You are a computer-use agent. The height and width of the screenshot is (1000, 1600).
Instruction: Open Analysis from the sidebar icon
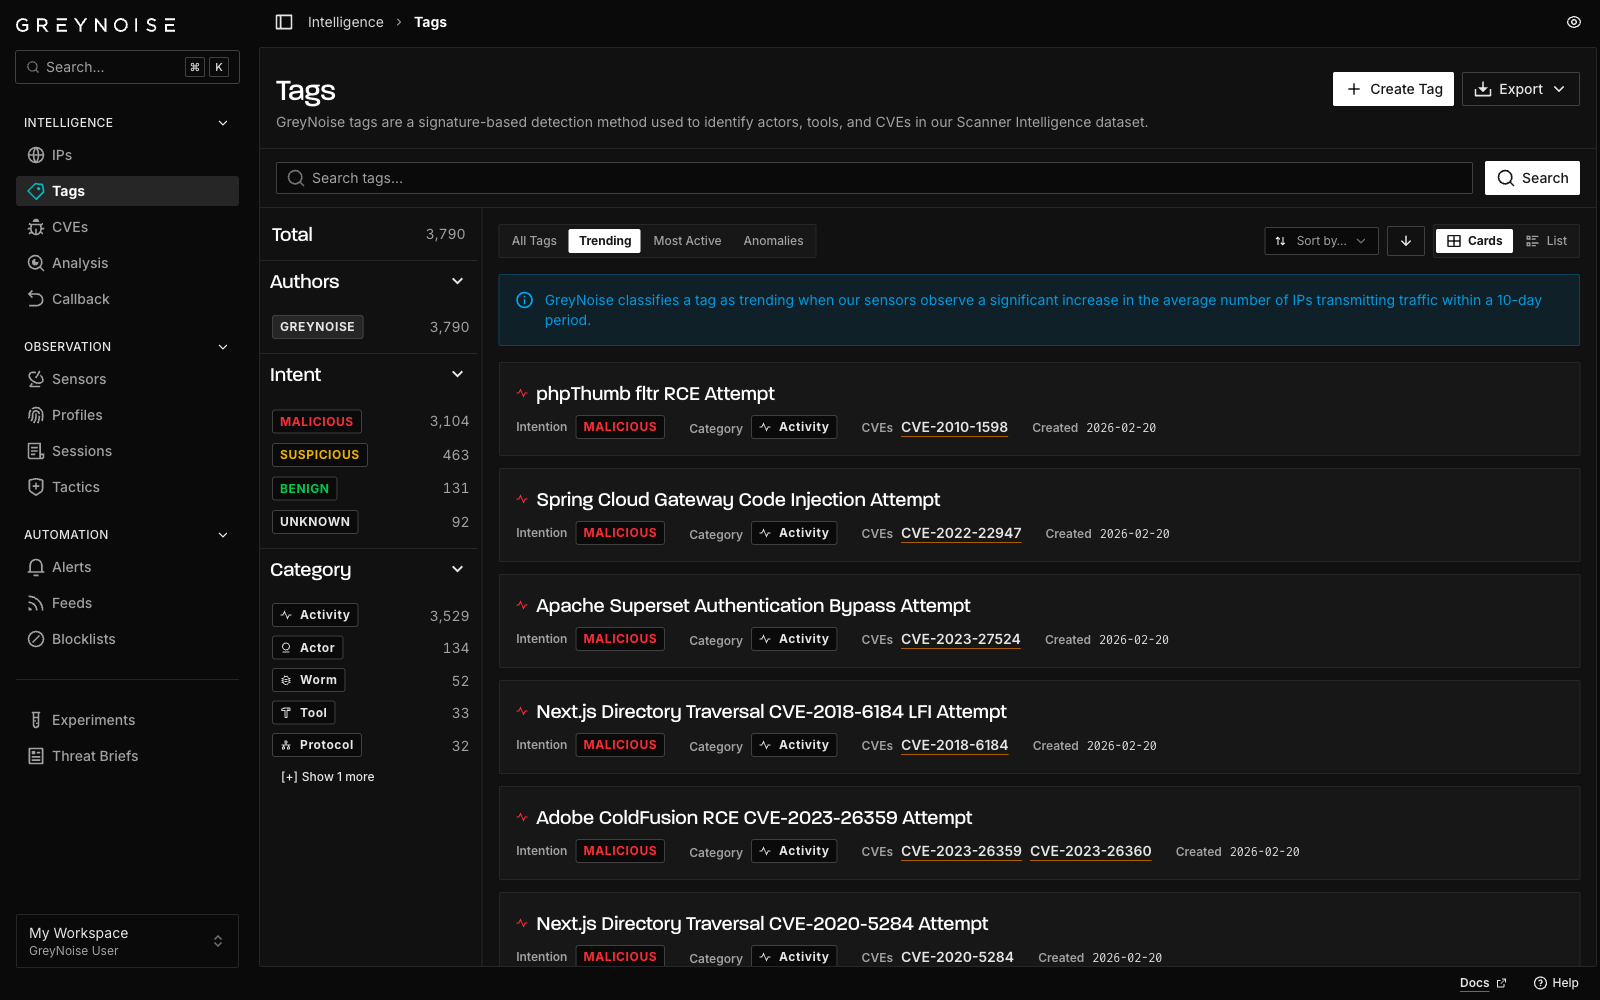click(x=36, y=263)
